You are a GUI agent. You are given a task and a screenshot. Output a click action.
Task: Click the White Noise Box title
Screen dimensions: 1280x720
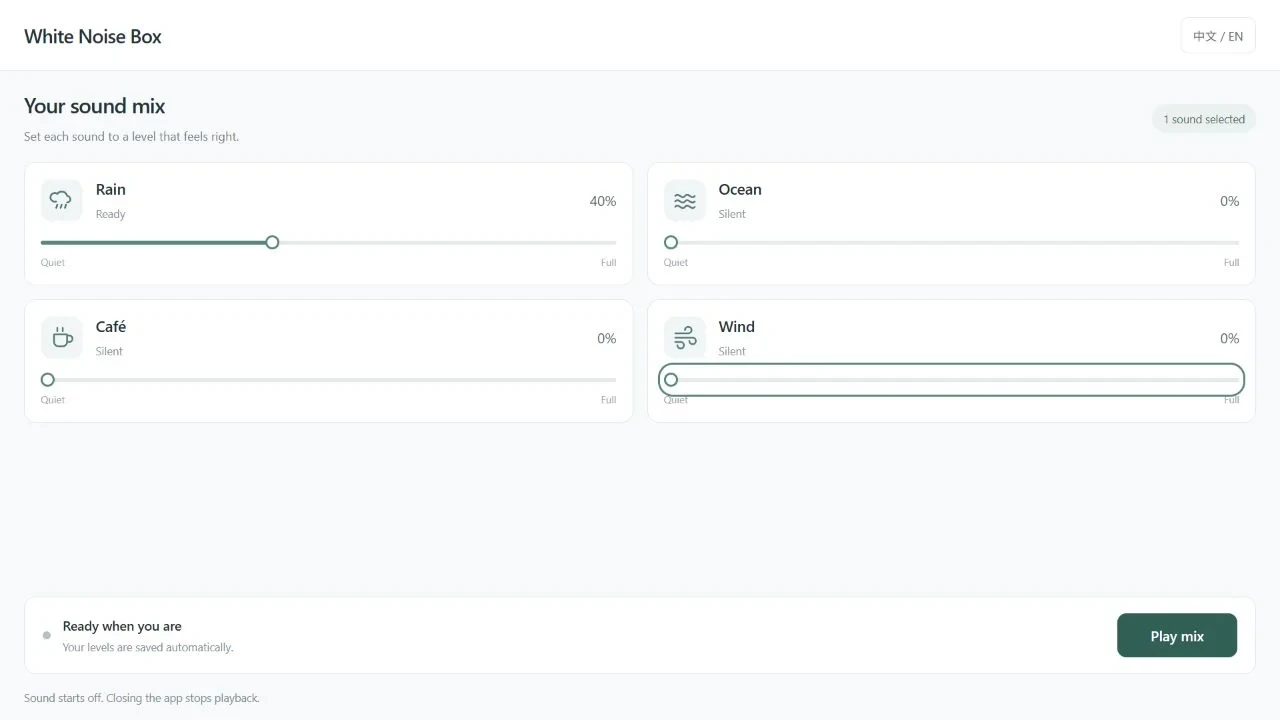click(93, 36)
